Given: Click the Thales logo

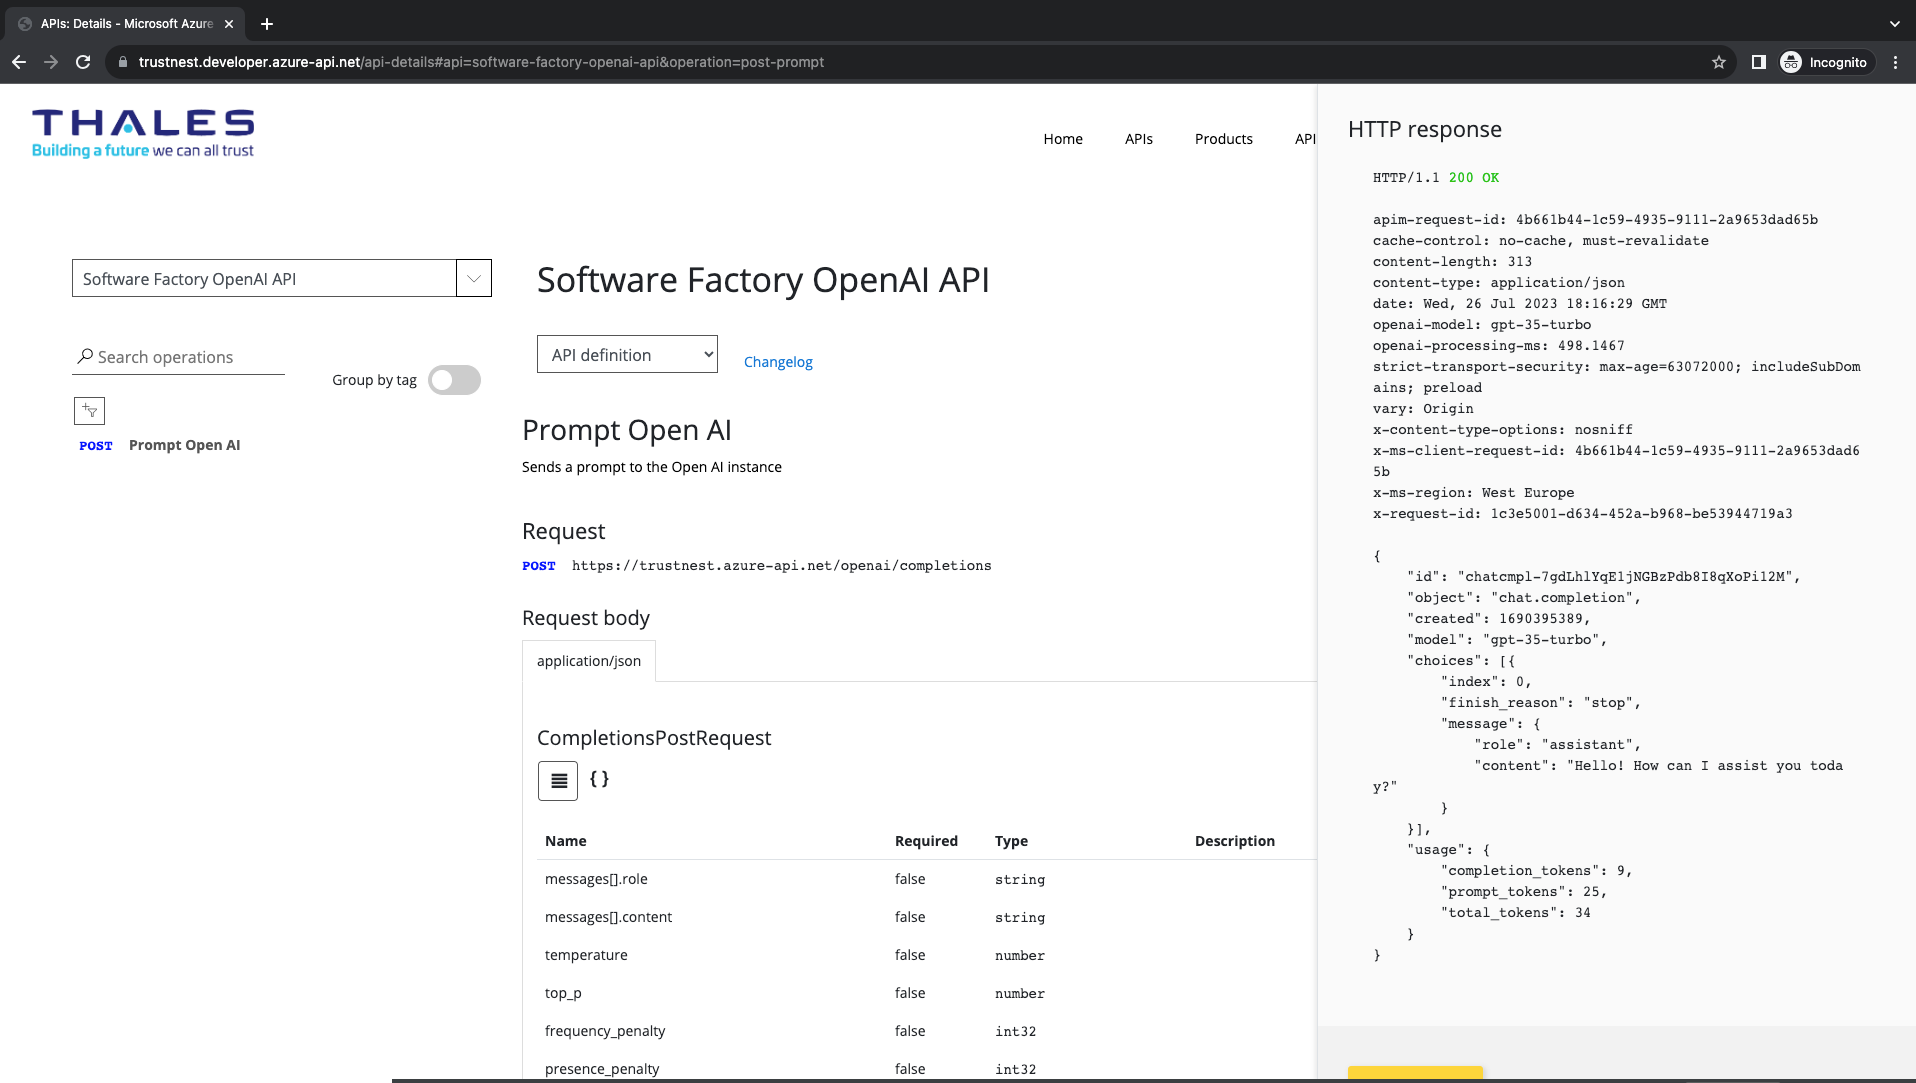Looking at the screenshot, I should coord(143,134).
